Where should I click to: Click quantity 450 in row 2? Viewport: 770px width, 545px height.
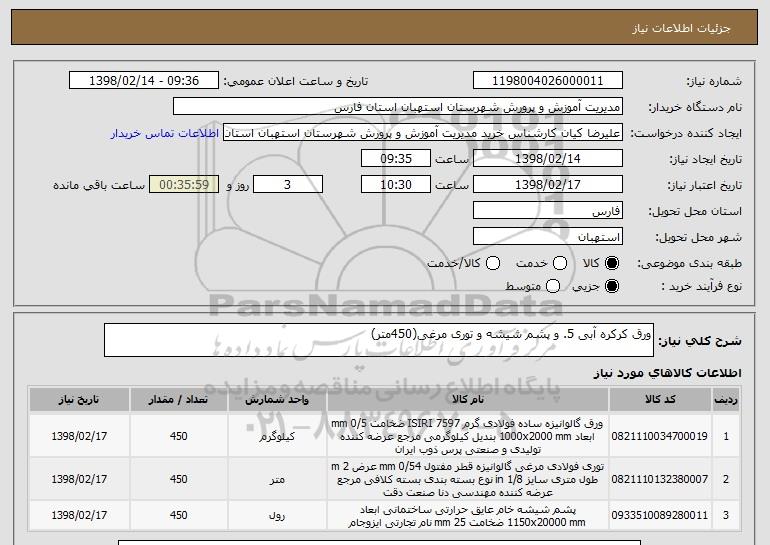[178, 479]
